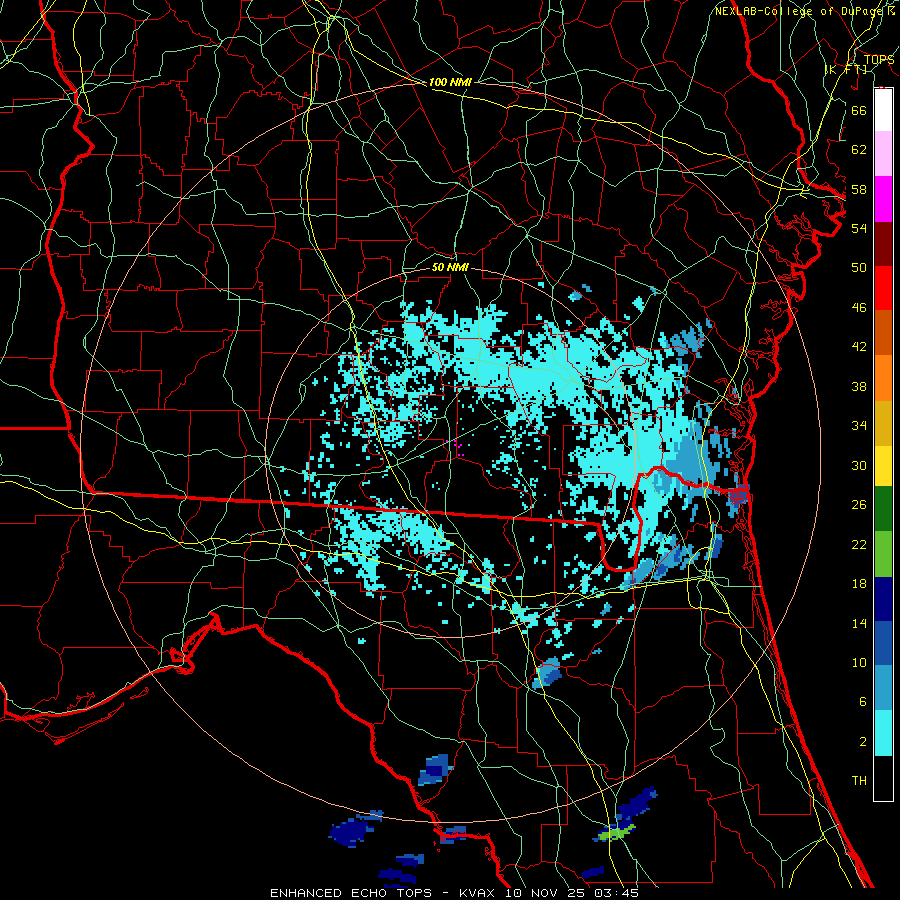900x900 pixels.
Task: Click the light pink 62 legend swatch
Action: (x=883, y=154)
